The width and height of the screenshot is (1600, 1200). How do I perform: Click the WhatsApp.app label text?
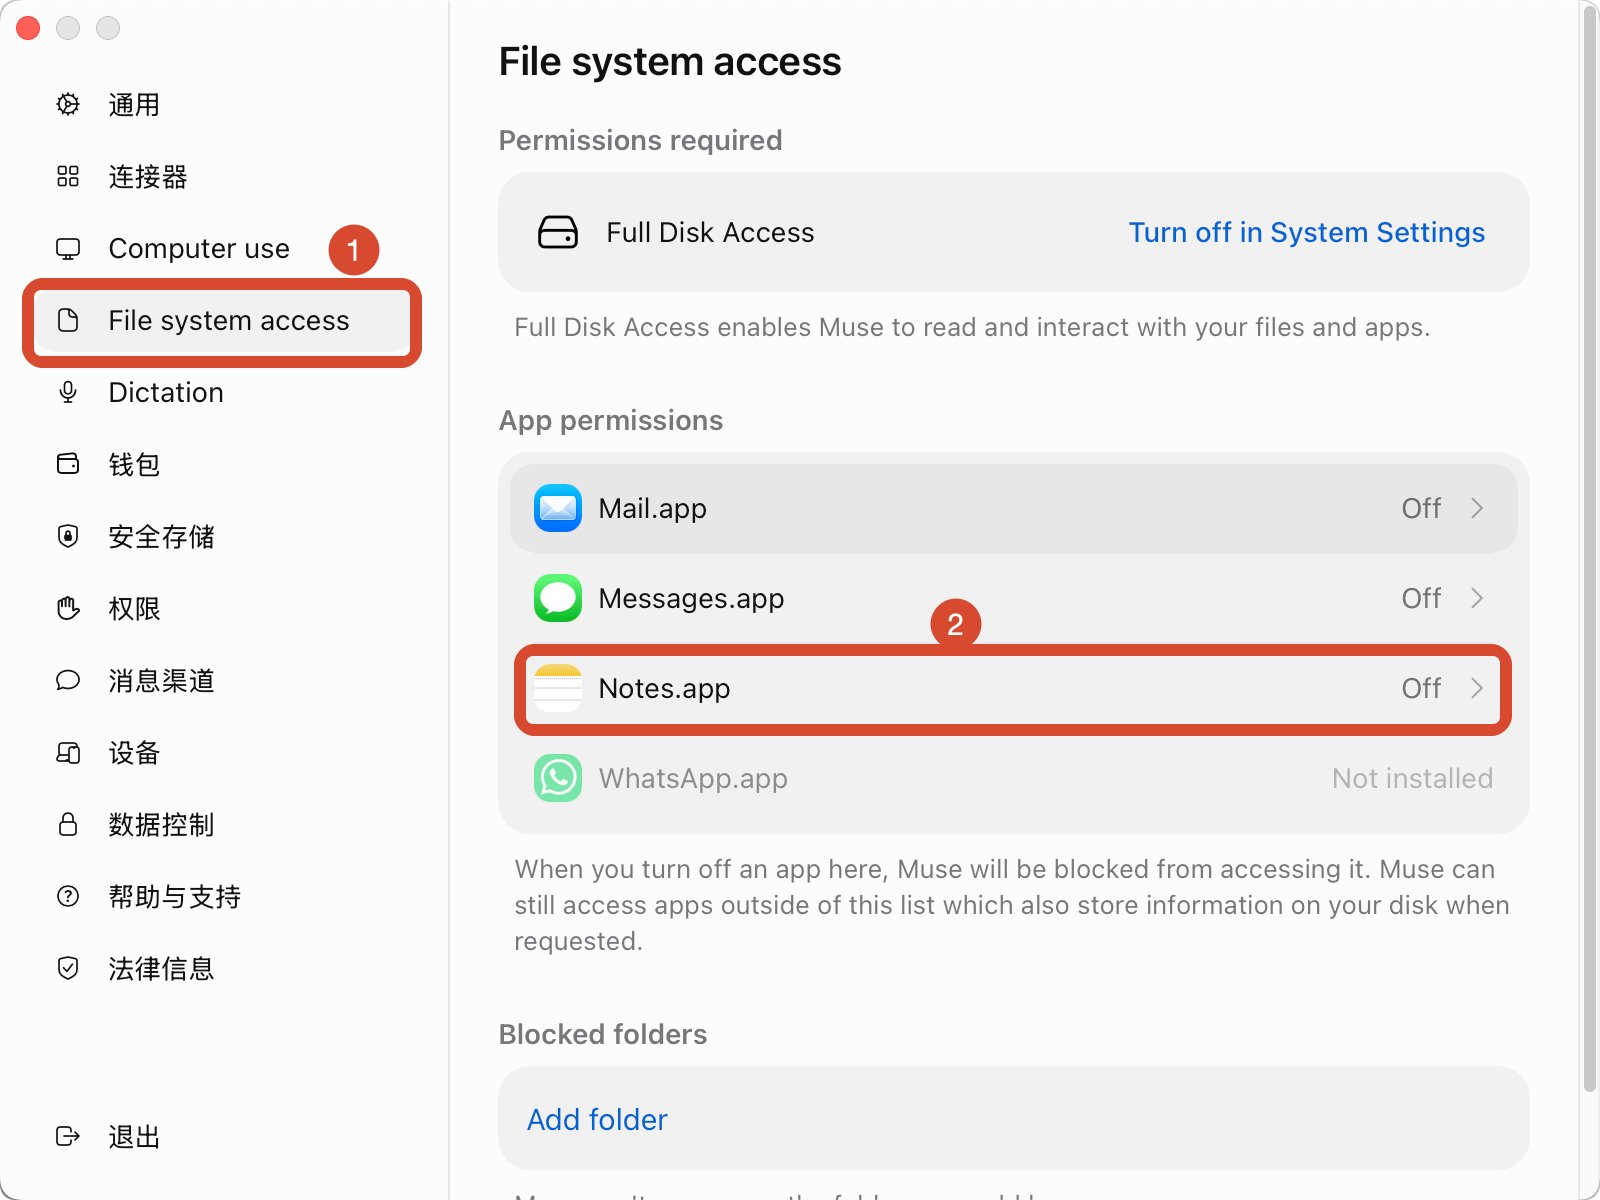click(693, 778)
